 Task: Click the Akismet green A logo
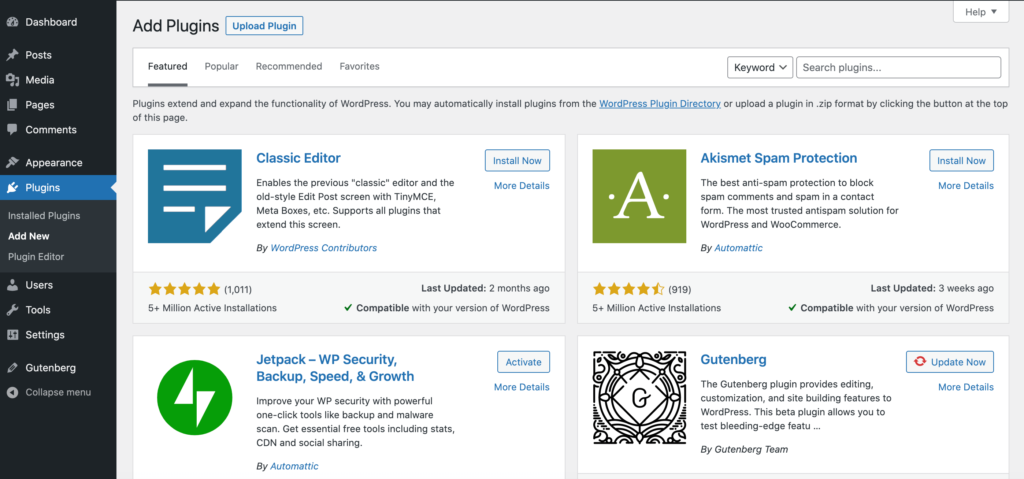pyautogui.click(x=639, y=196)
